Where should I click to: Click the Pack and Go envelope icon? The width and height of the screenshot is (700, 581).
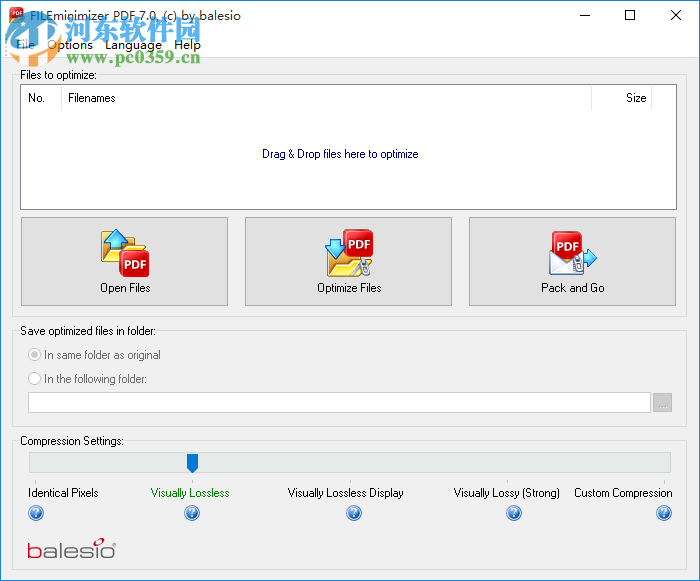click(573, 253)
